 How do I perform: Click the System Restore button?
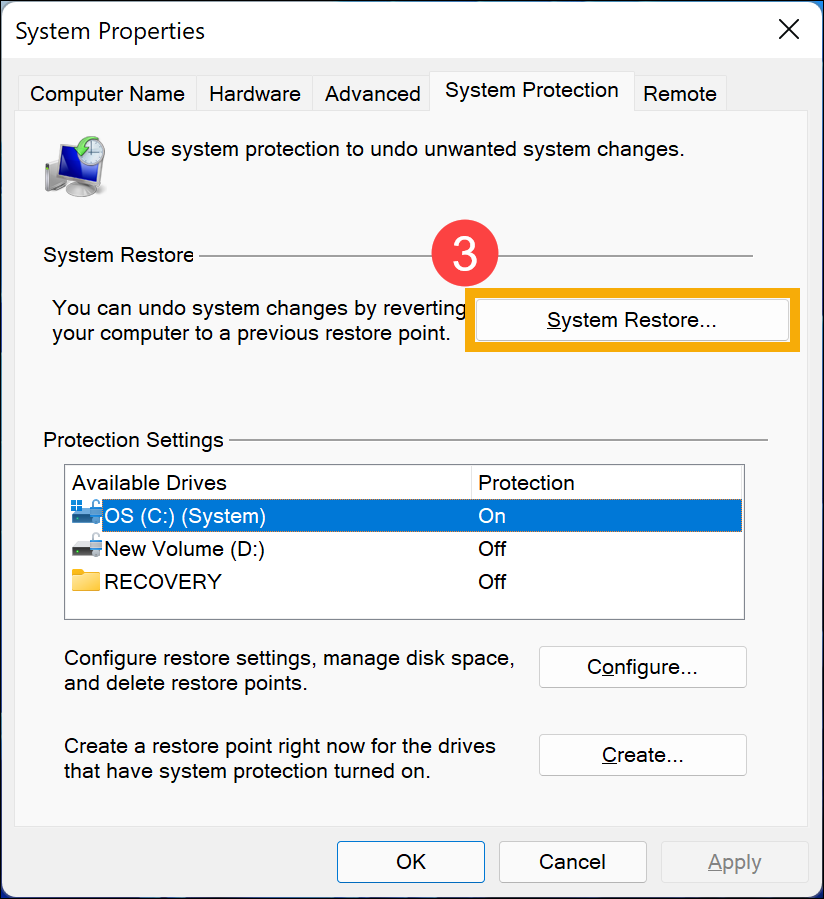[x=632, y=321]
